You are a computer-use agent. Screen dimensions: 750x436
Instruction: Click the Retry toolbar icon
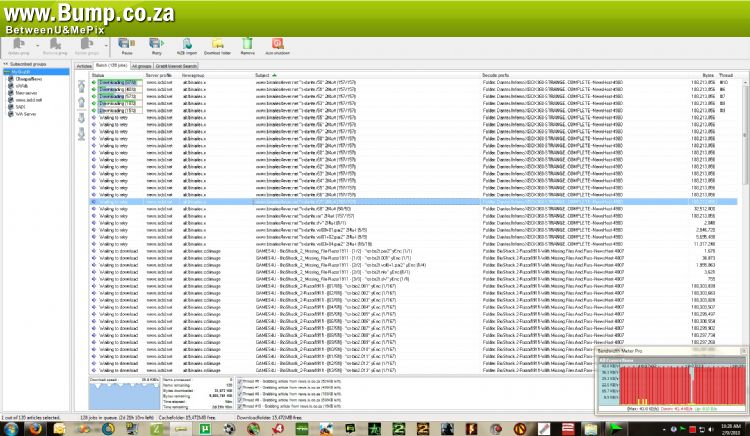(156, 45)
